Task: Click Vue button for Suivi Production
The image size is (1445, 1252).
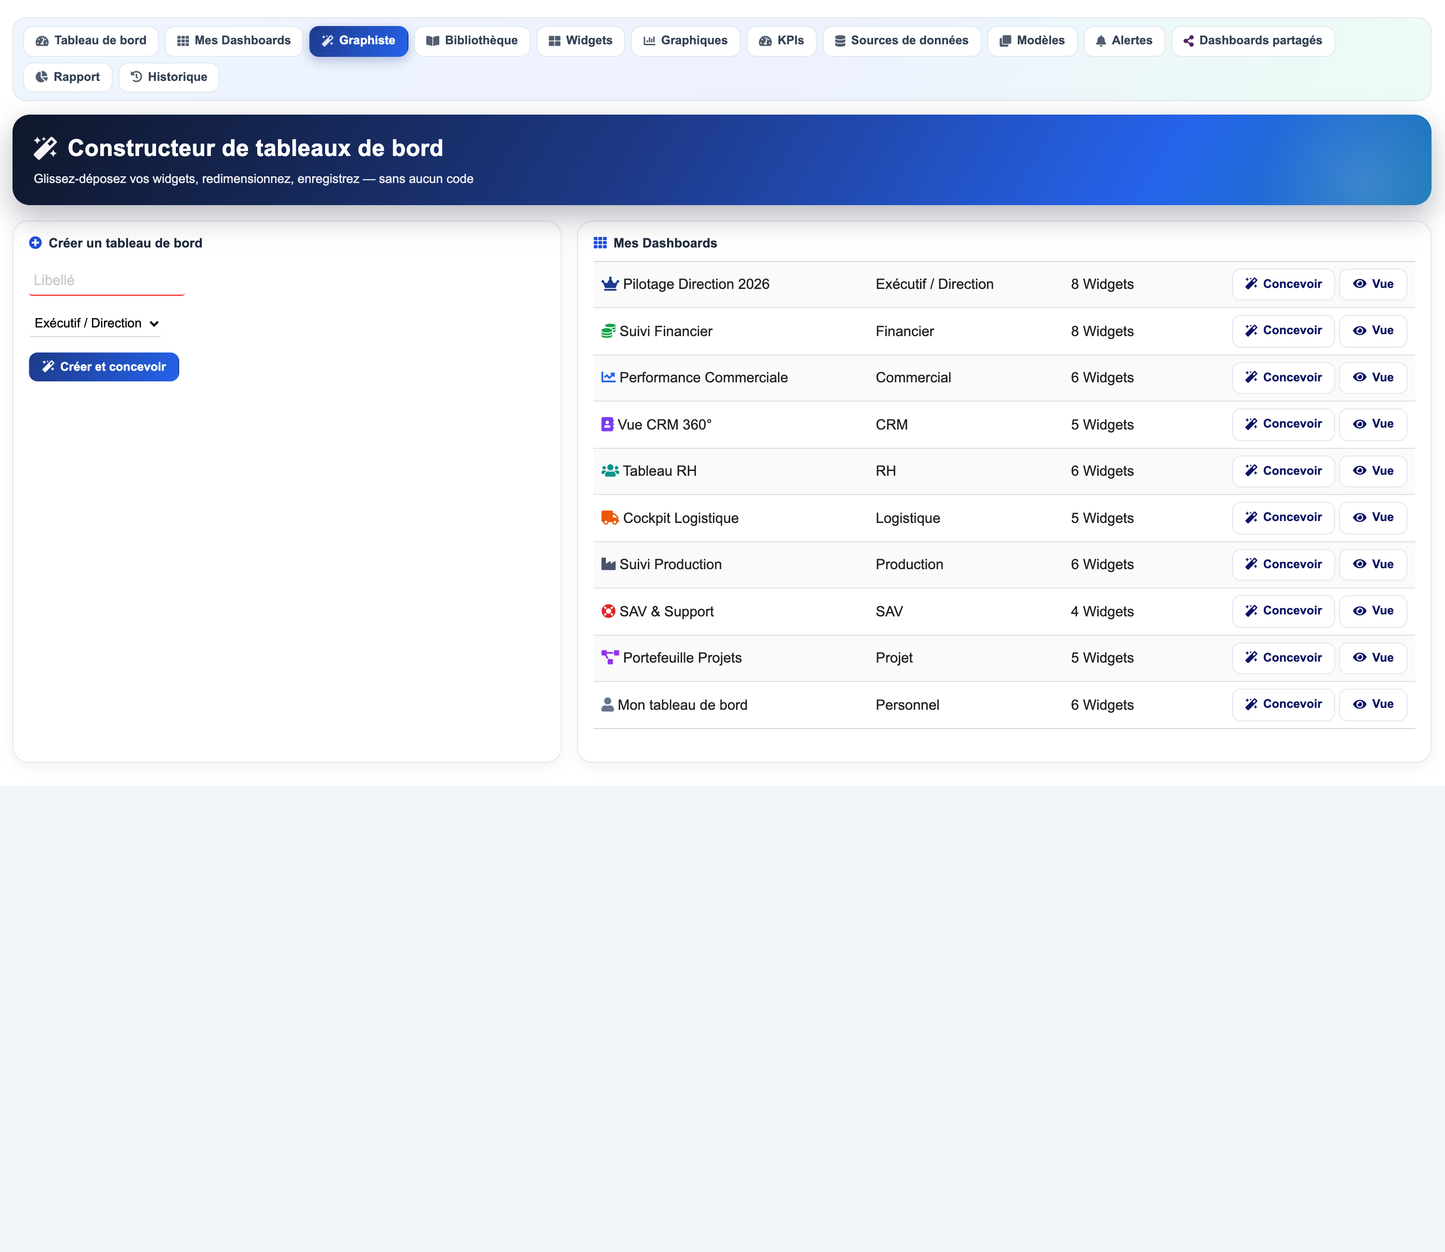Action: (x=1373, y=564)
